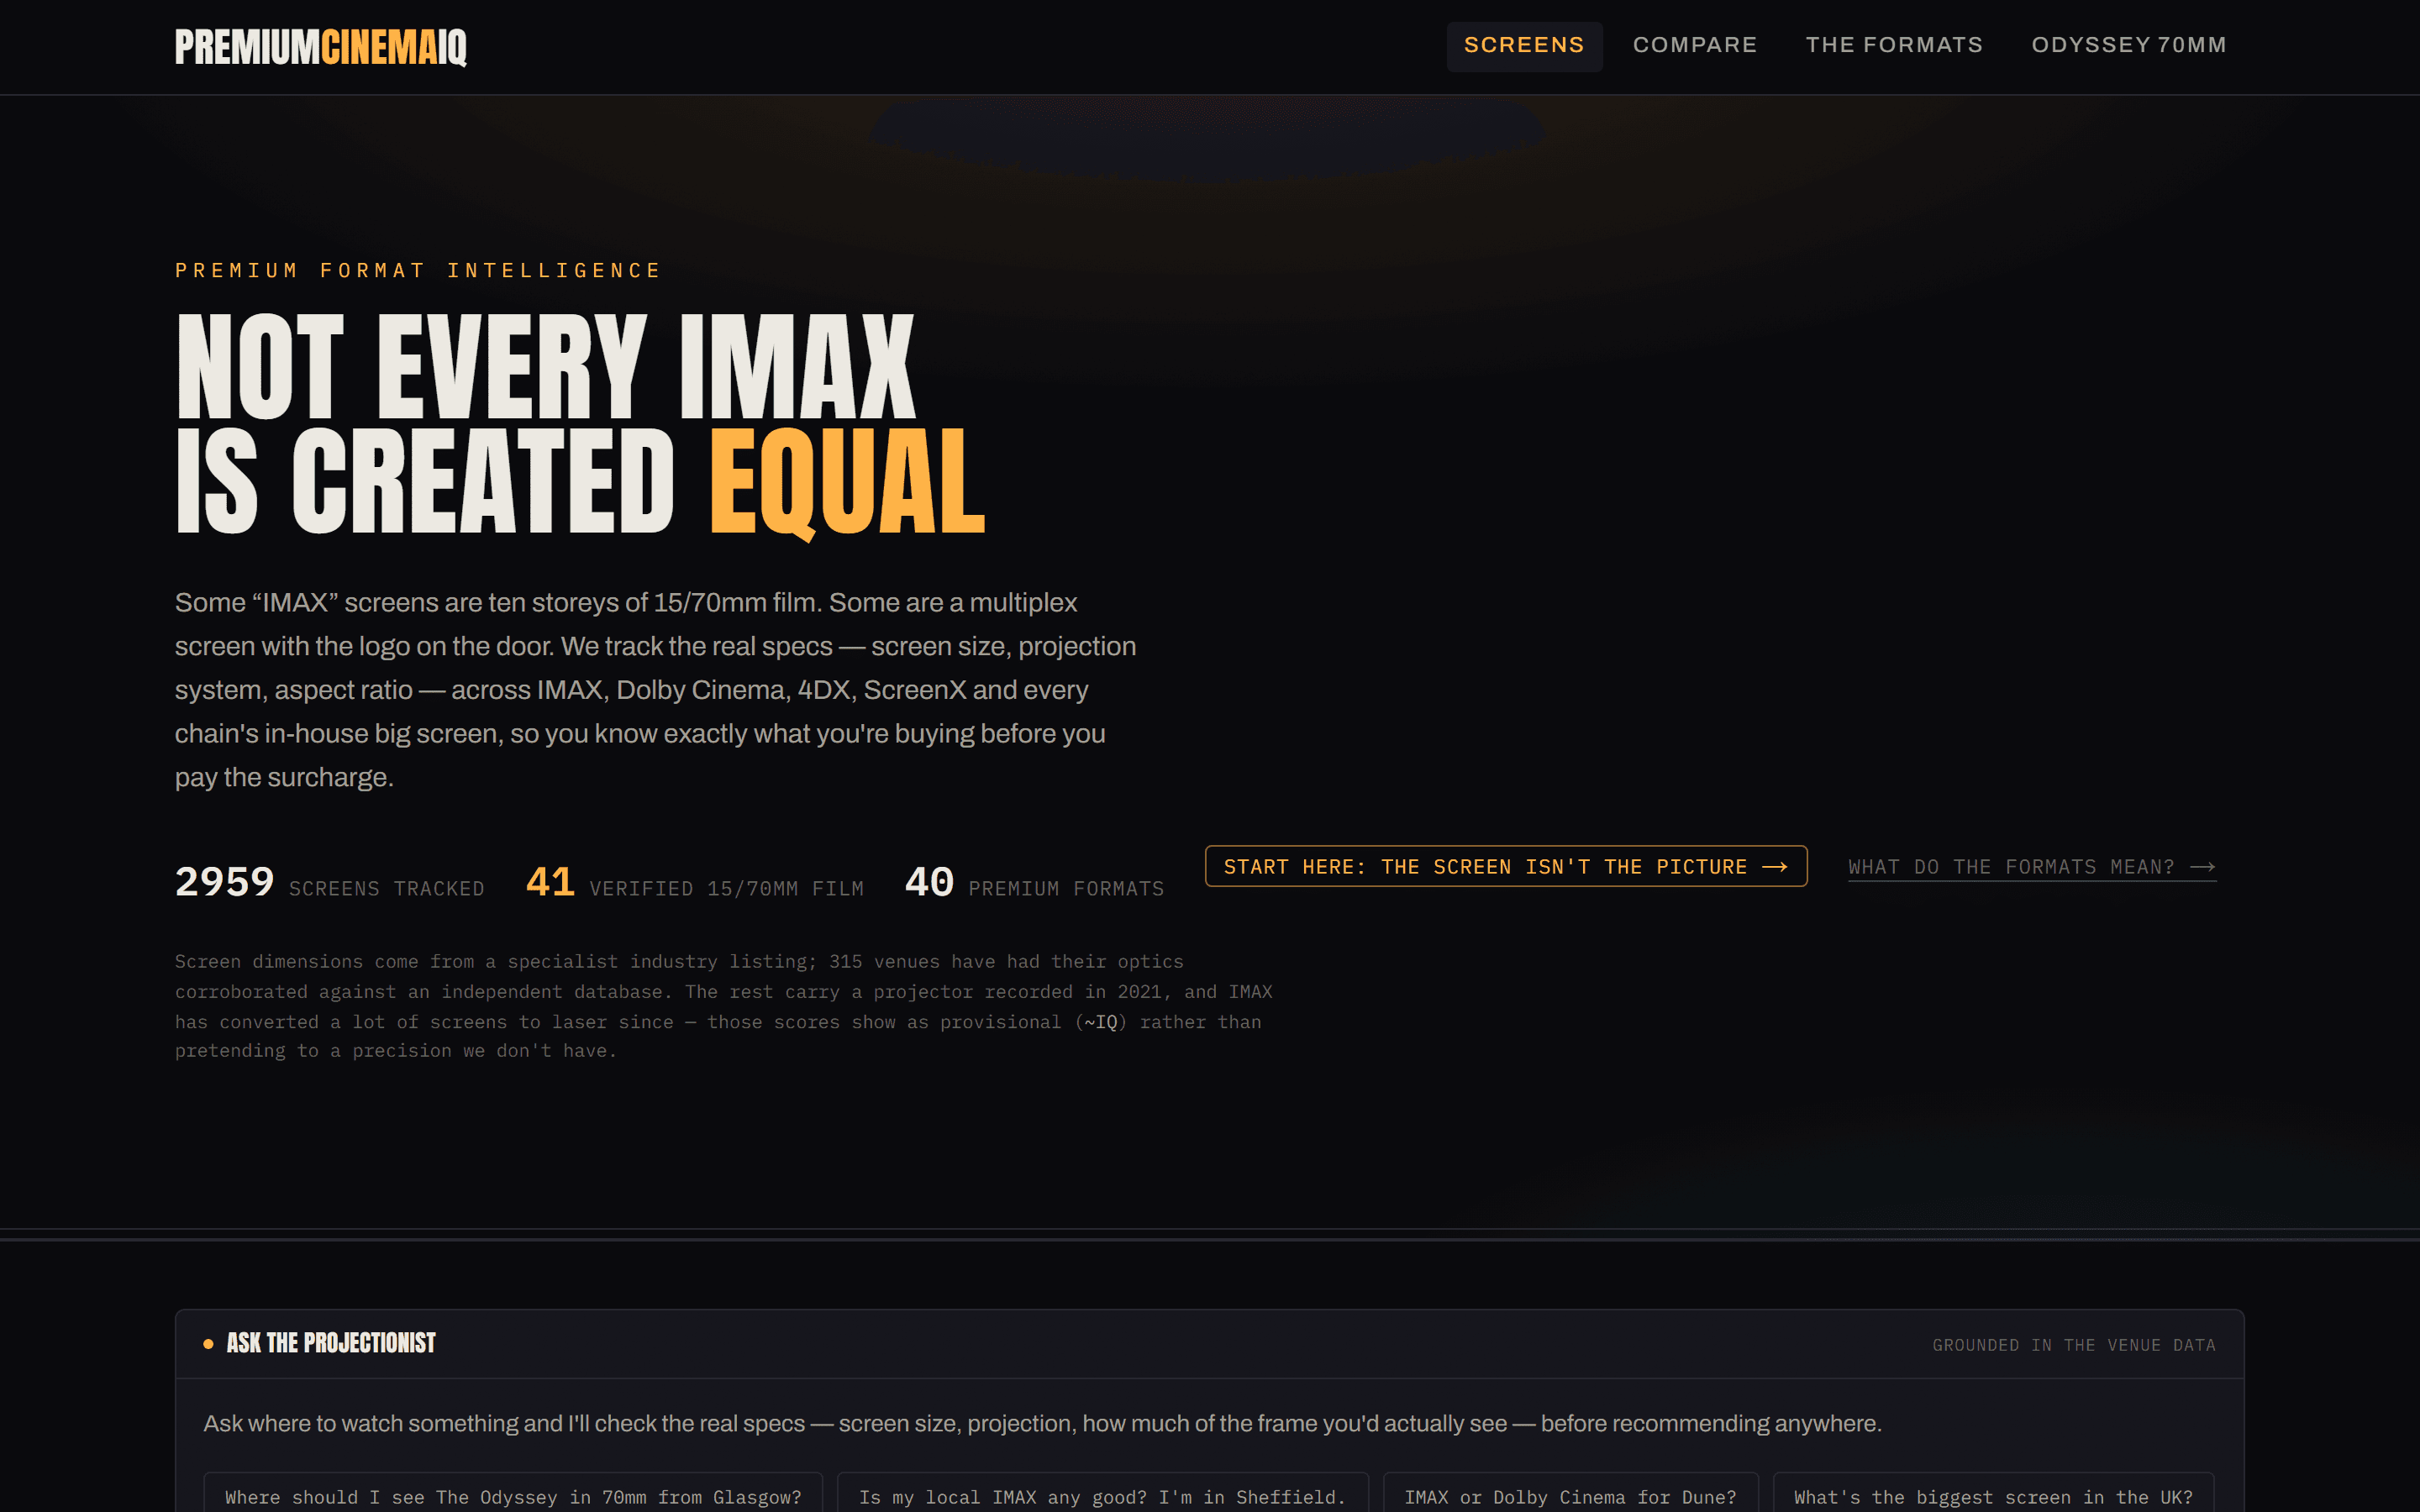This screenshot has width=2420, height=1512.
Task: Click the orange dot beside Ask the Projectionist
Action: pyautogui.click(x=208, y=1344)
